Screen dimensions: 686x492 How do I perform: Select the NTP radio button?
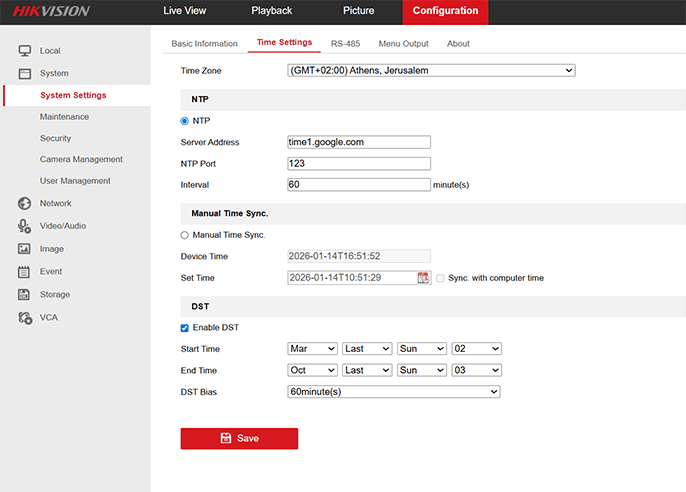184,121
